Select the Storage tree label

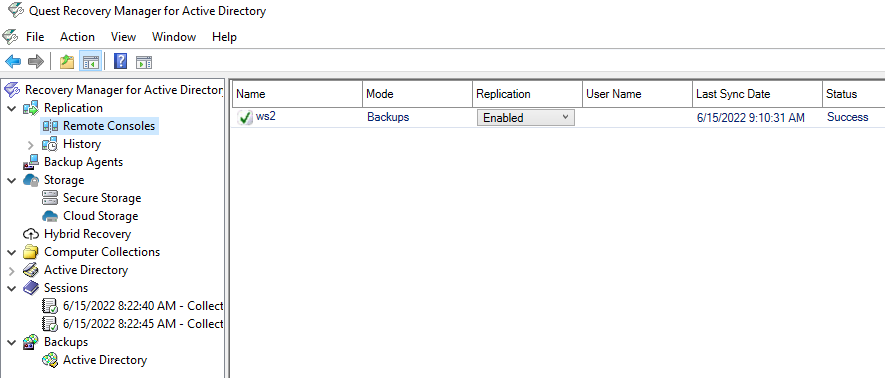[64, 180]
